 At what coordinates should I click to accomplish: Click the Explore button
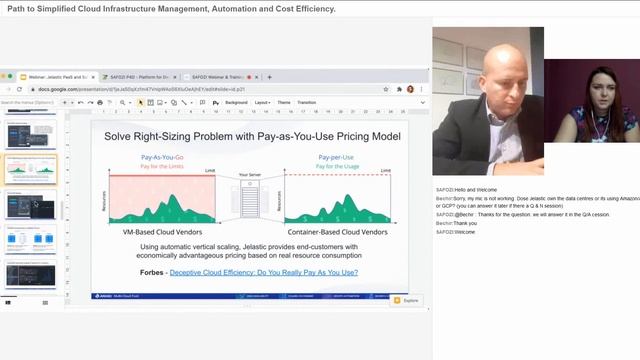pos(407,300)
